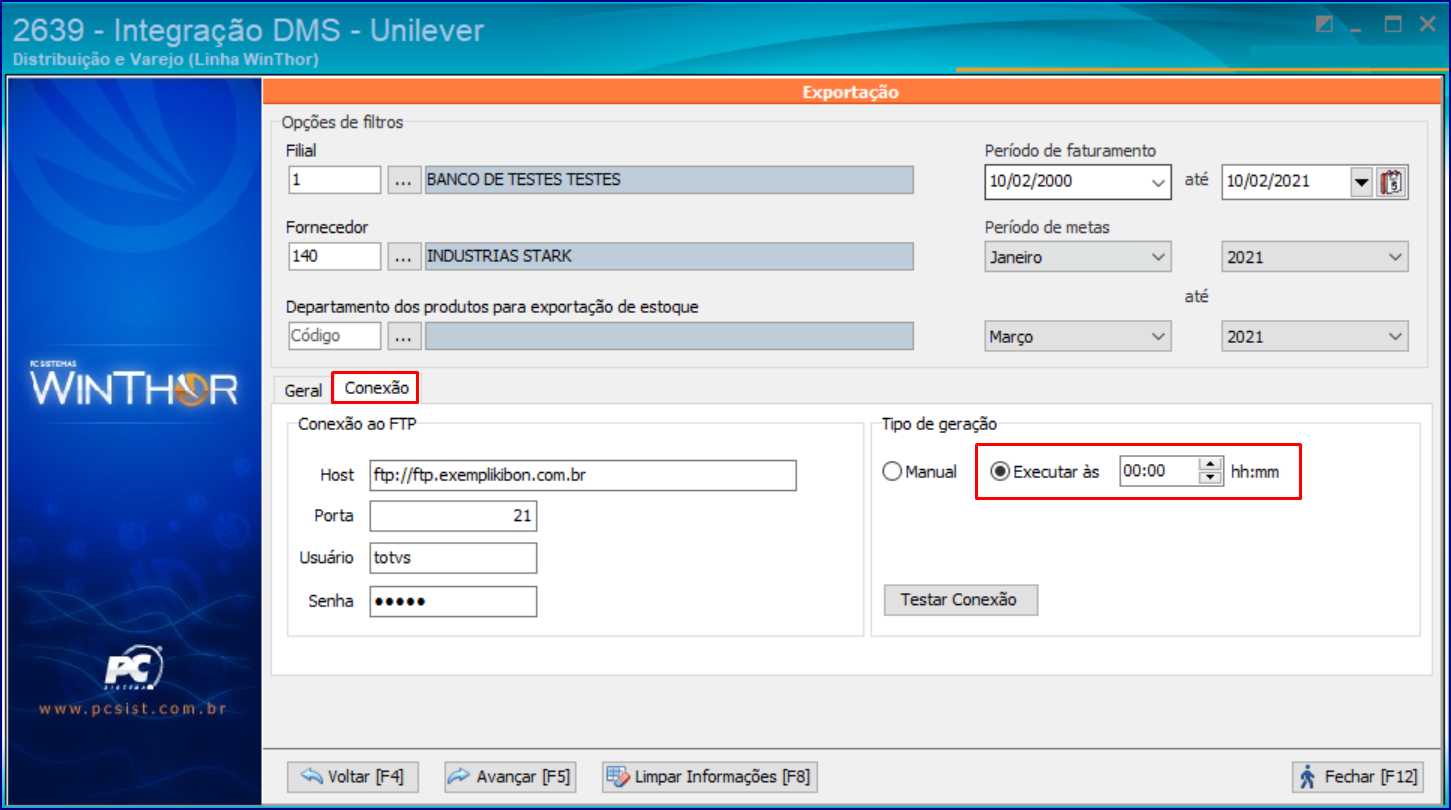Open the Janeiro month dropdown
The height and width of the screenshot is (810, 1451).
[x=1077, y=257]
